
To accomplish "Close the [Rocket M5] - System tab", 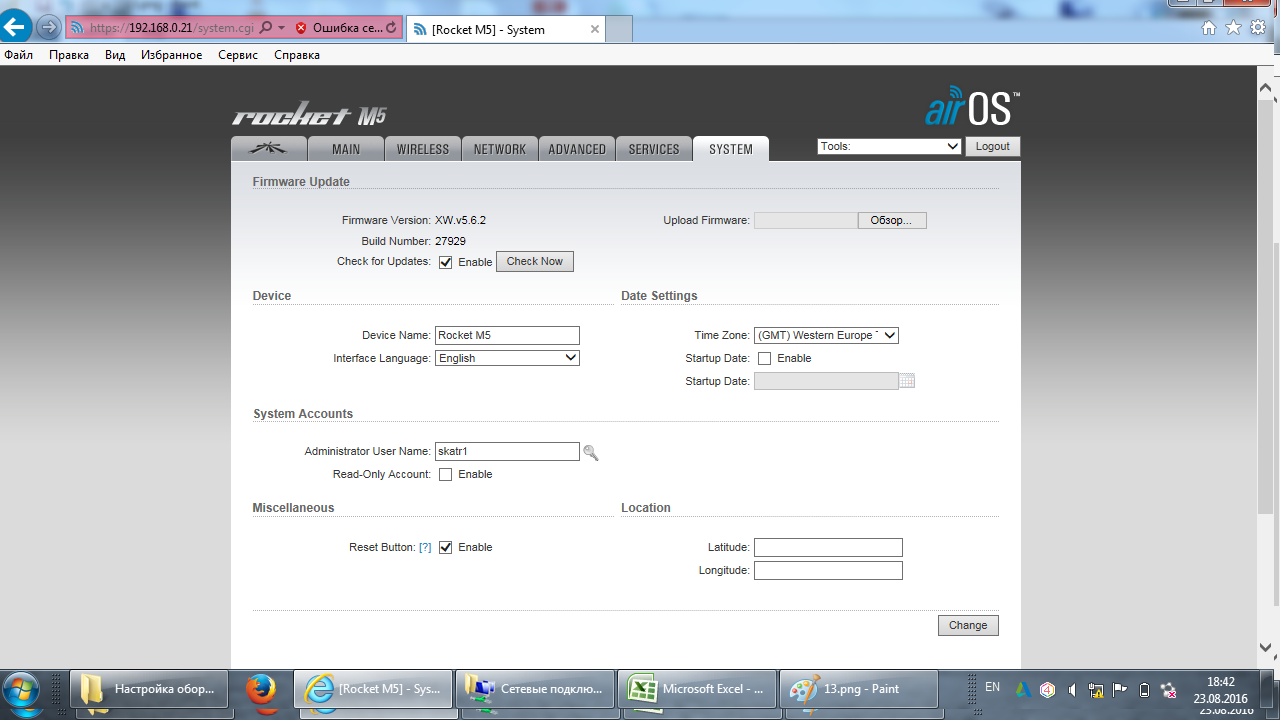I will tap(595, 29).
